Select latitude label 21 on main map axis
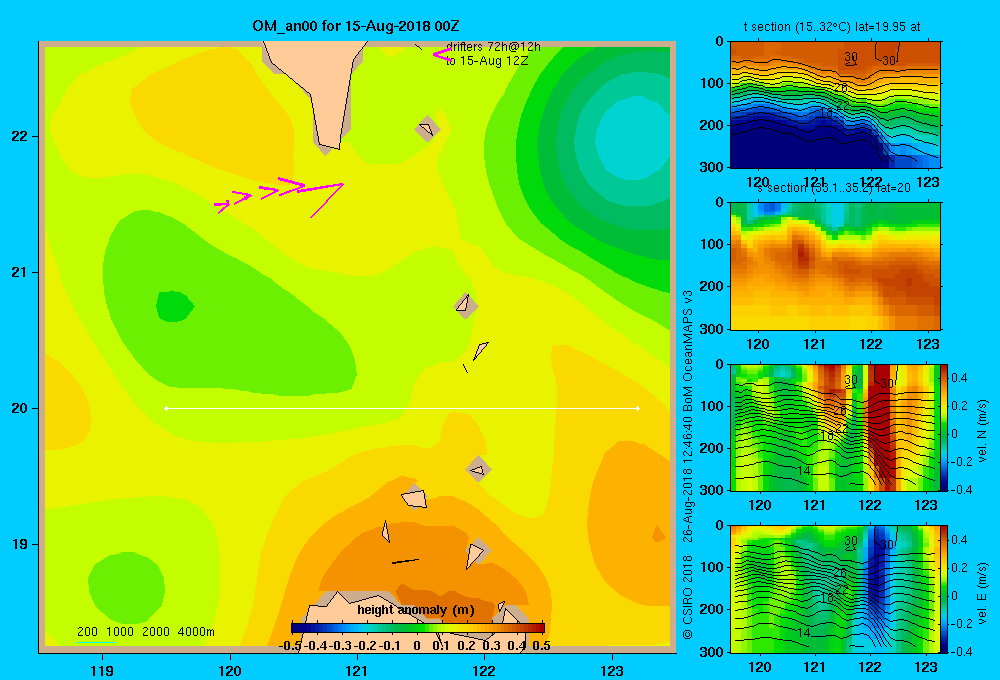 click(x=20, y=272)
